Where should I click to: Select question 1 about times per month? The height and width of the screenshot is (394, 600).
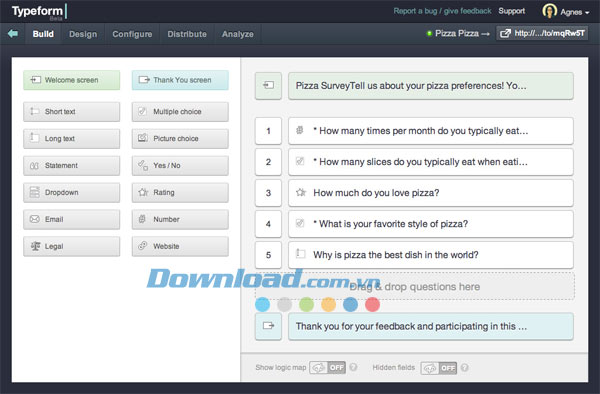tap(431, 131)
